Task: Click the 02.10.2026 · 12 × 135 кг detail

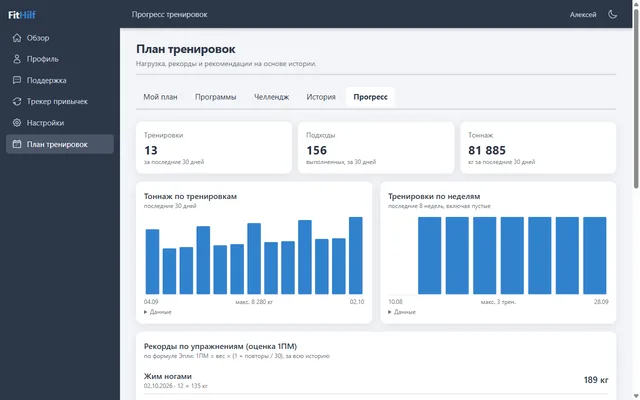Action: click(176, 386)
